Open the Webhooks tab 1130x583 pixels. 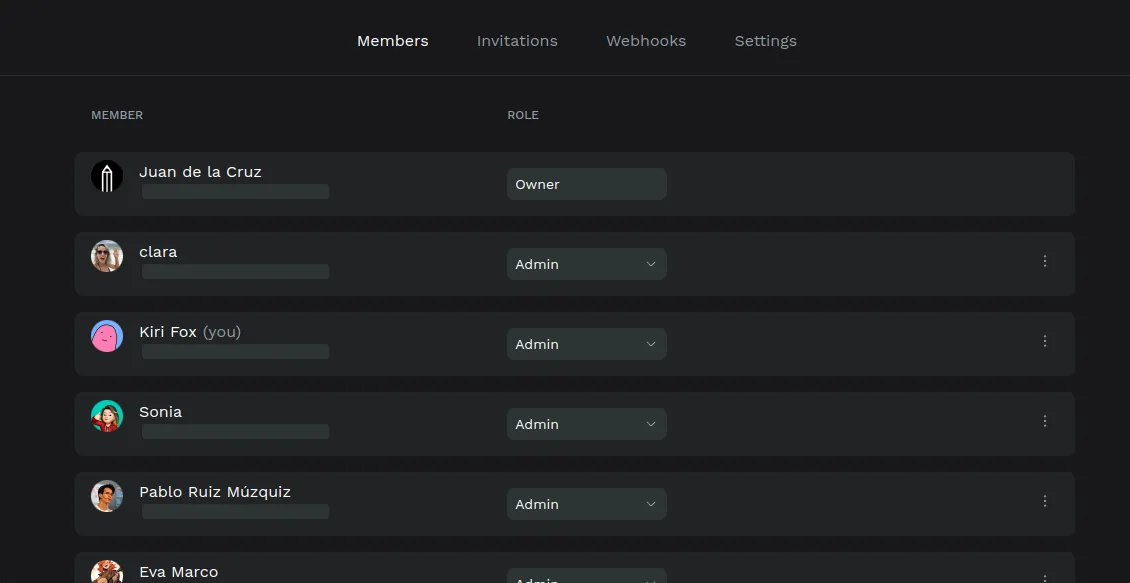click(646, 41)
